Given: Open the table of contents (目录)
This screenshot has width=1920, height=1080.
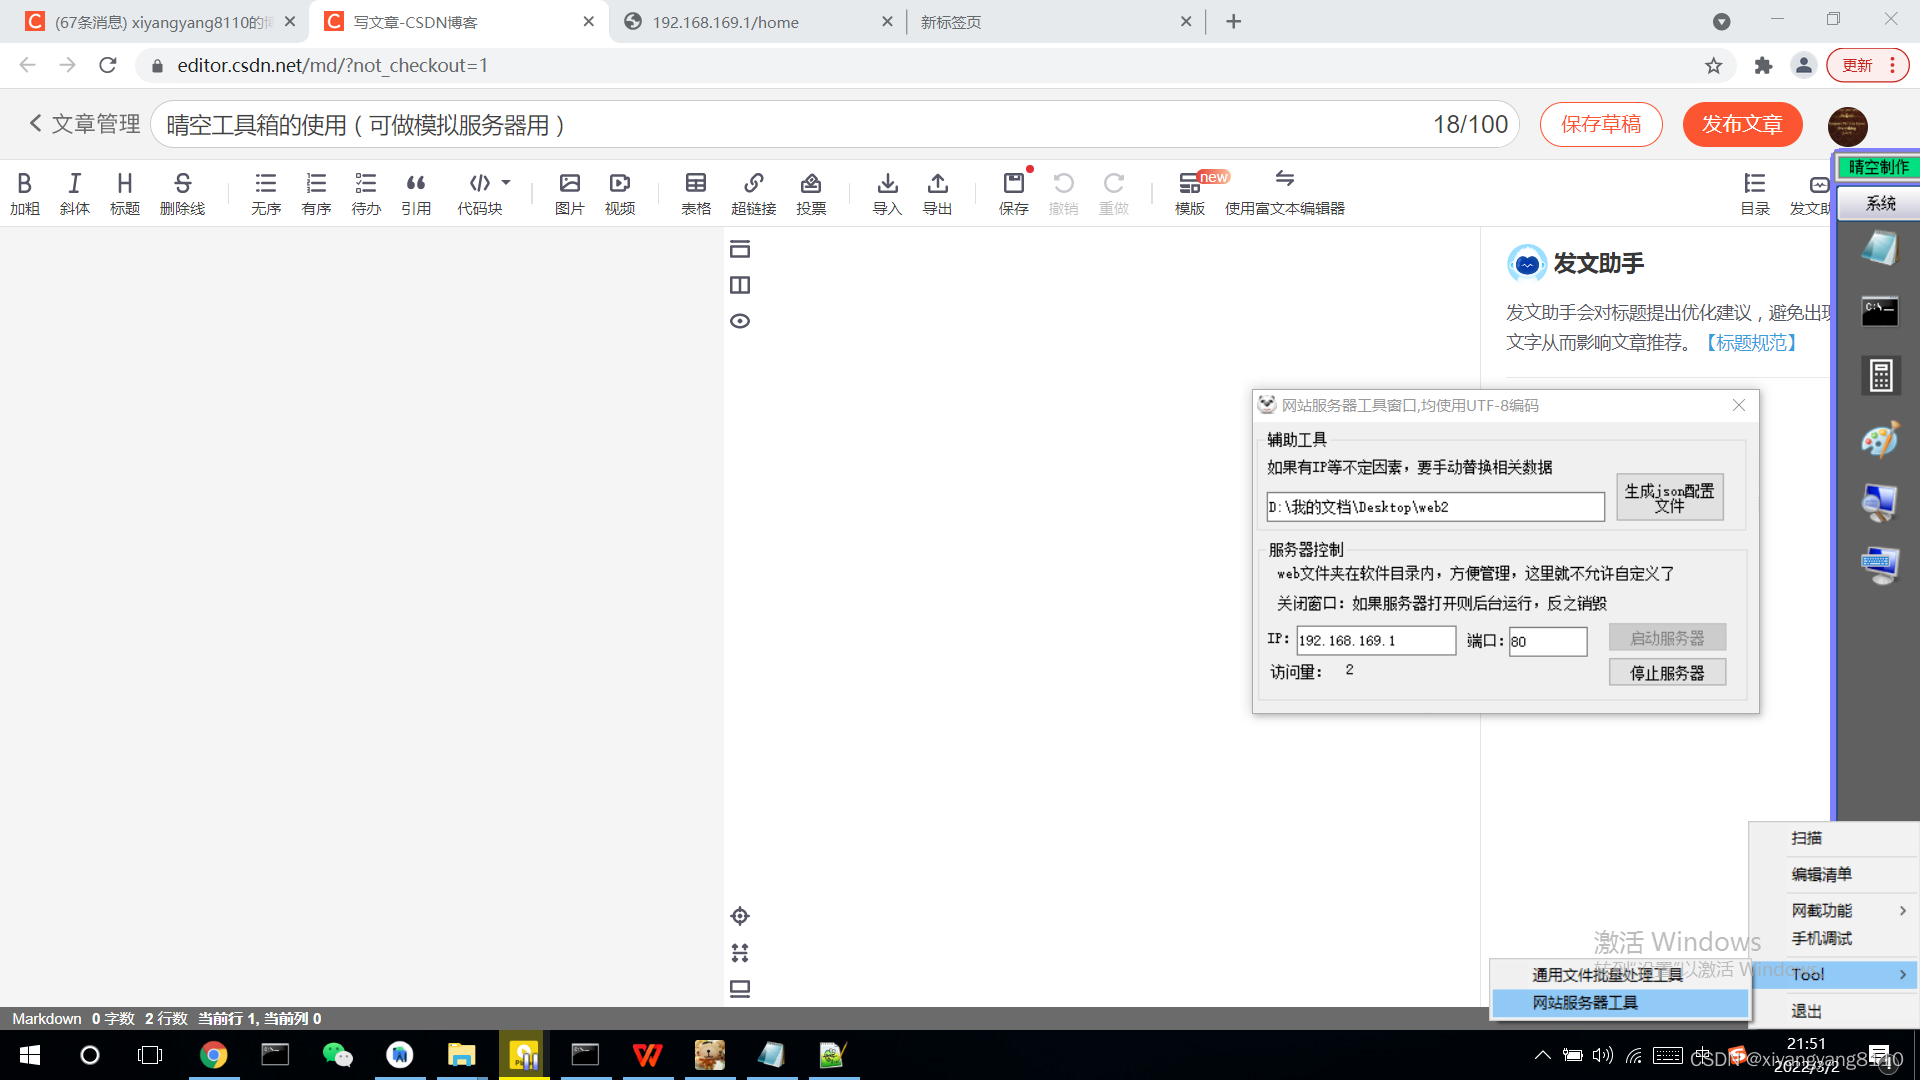Looking at the screenshot, I should coord(1755,193).
